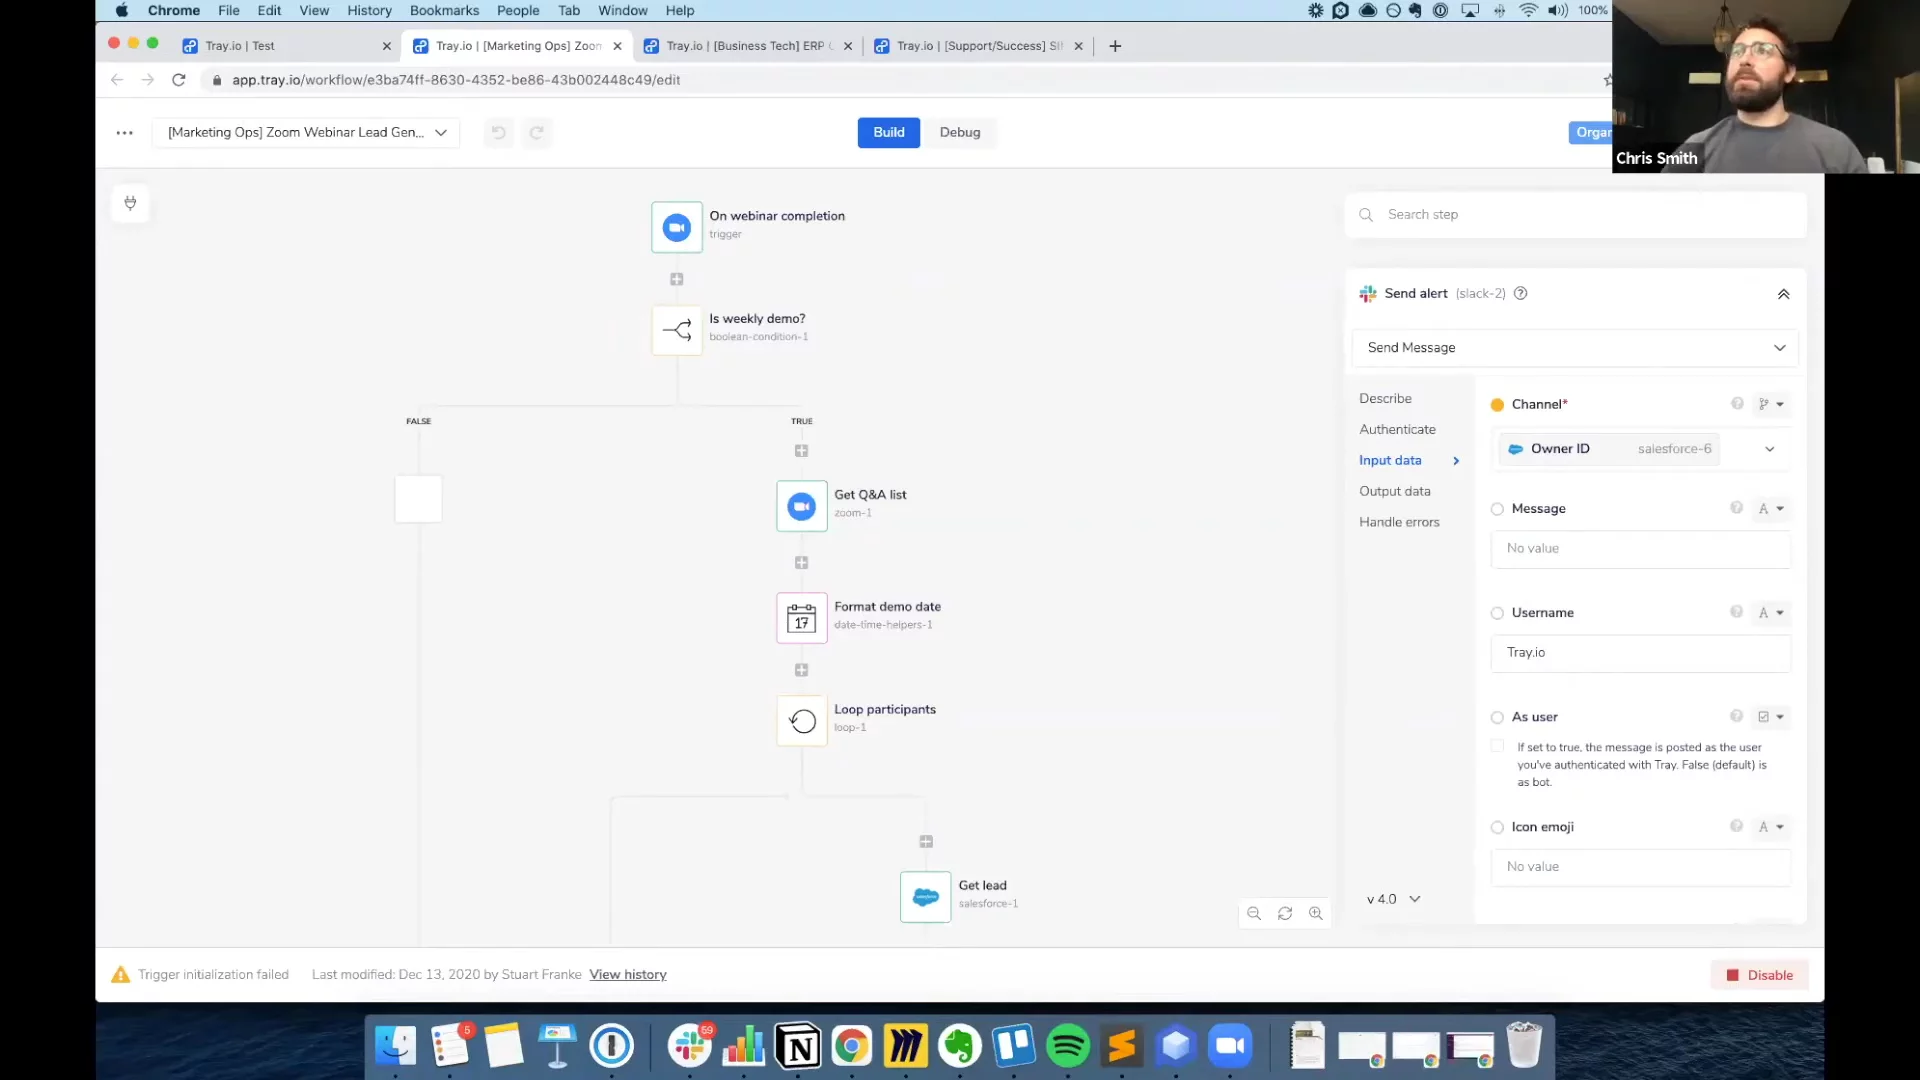
Task: Tick the As user checkbox
Action: [x=1497, y=746]
